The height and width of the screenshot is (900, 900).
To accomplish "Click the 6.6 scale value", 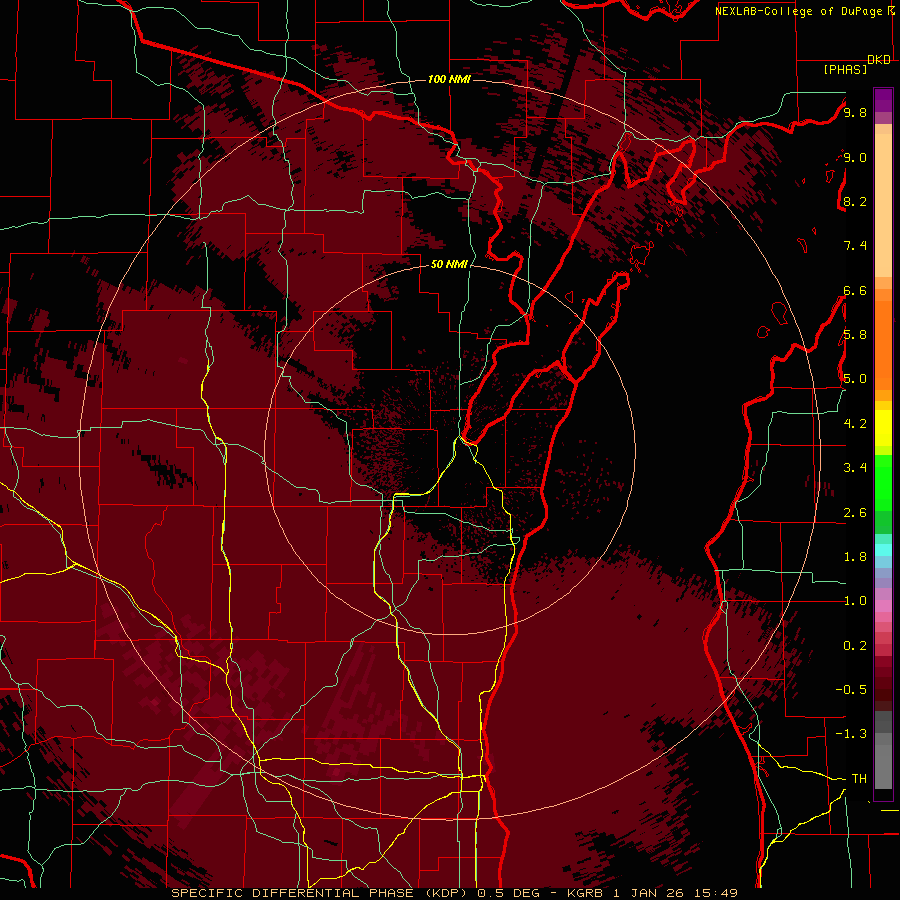I will pyautogui.click(x=855, y=290).
